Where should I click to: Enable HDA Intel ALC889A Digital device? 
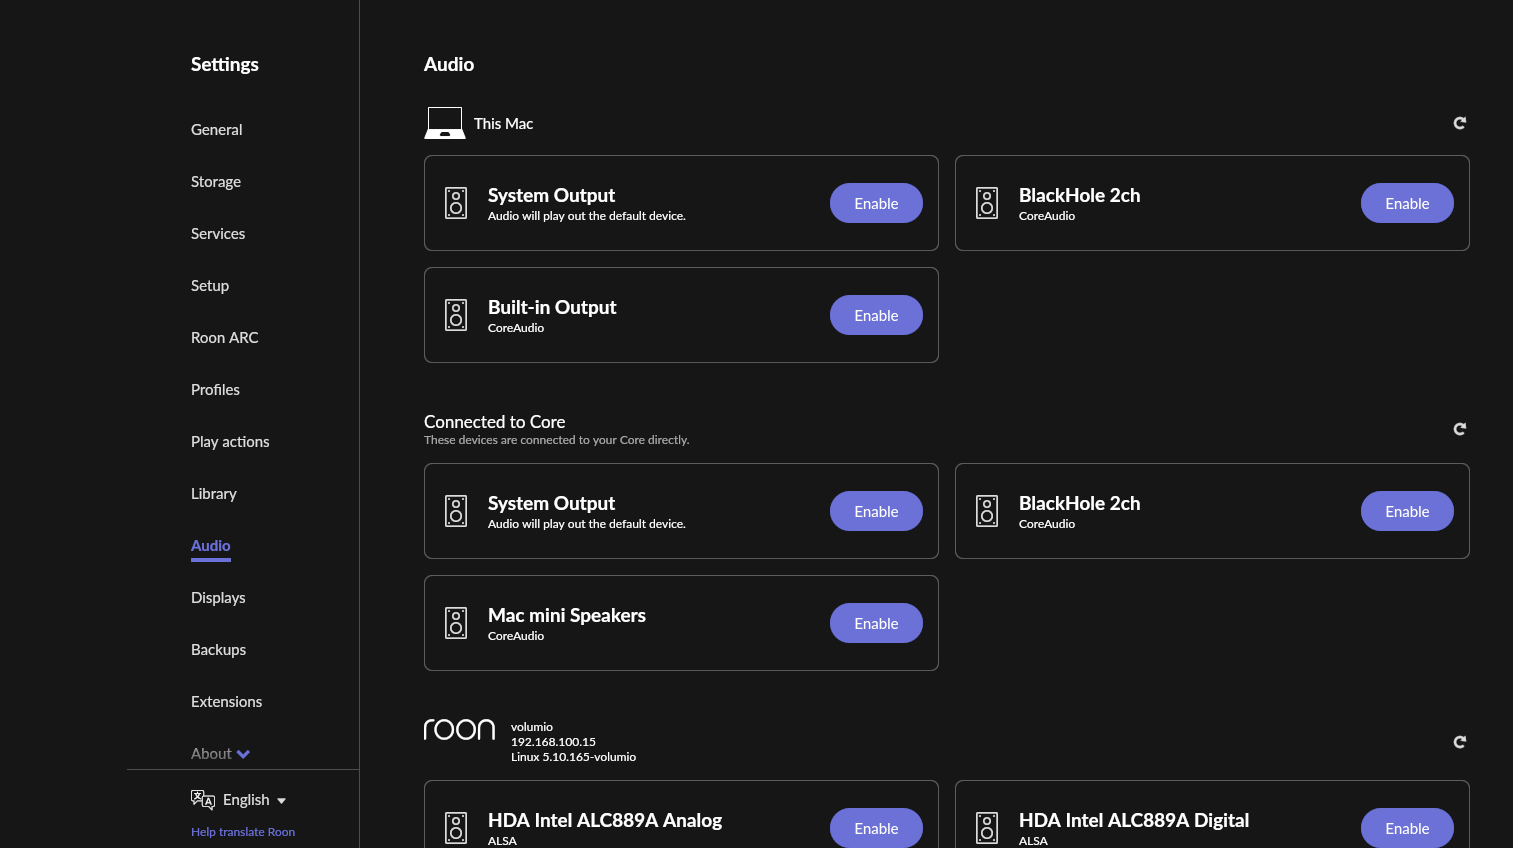[x=1407, y=828]
